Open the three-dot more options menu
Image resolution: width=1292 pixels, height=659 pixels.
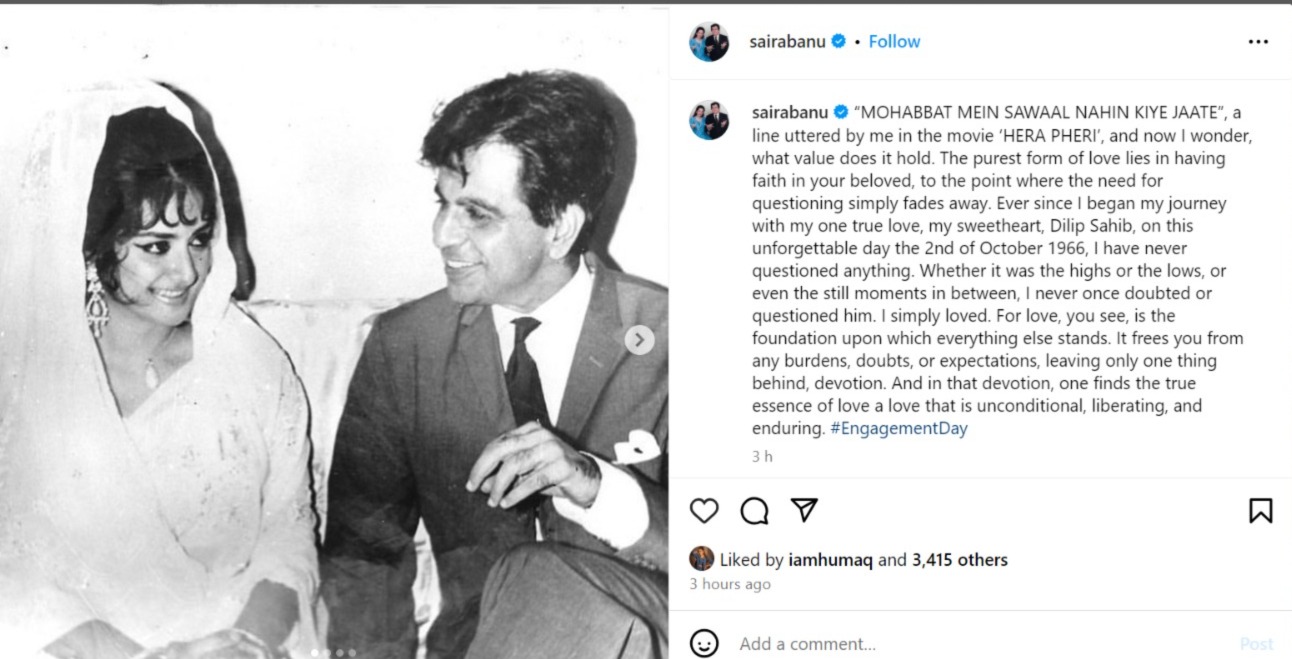click(x=1258, y=42)
